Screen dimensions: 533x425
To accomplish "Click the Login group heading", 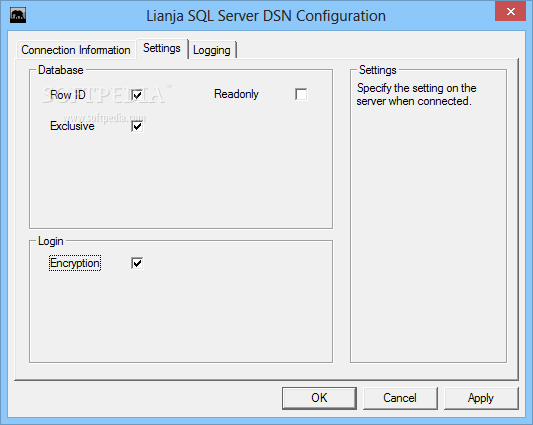I will click(x=51, y=241).
